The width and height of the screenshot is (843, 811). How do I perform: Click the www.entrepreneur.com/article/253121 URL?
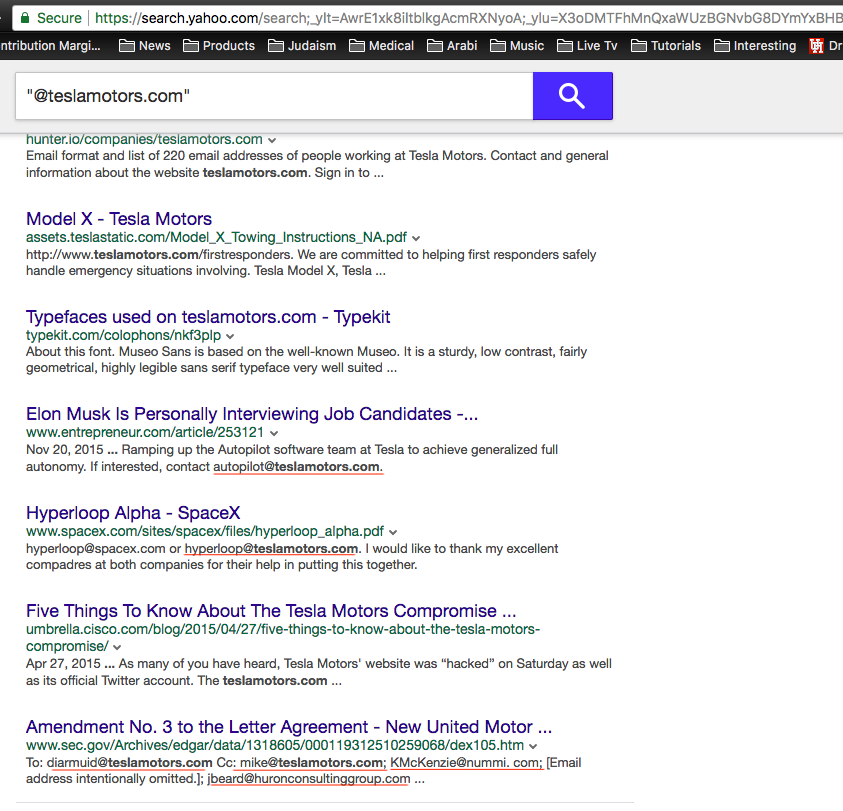point(145,432)
